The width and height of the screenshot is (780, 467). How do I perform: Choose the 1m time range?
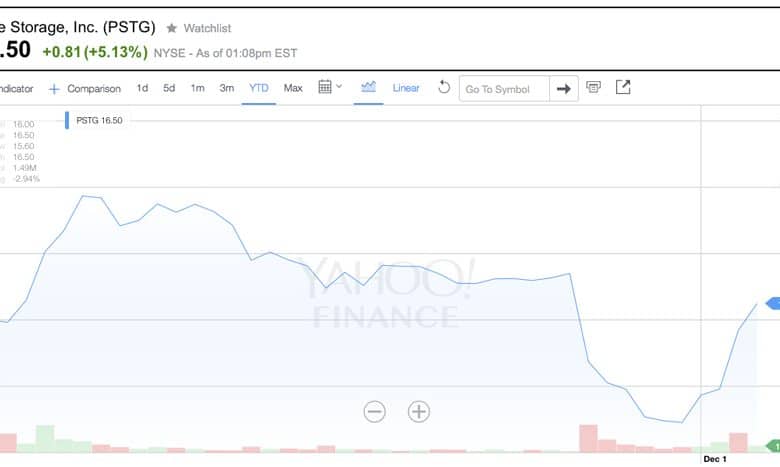pyautogui.click(x=197, y=88)
